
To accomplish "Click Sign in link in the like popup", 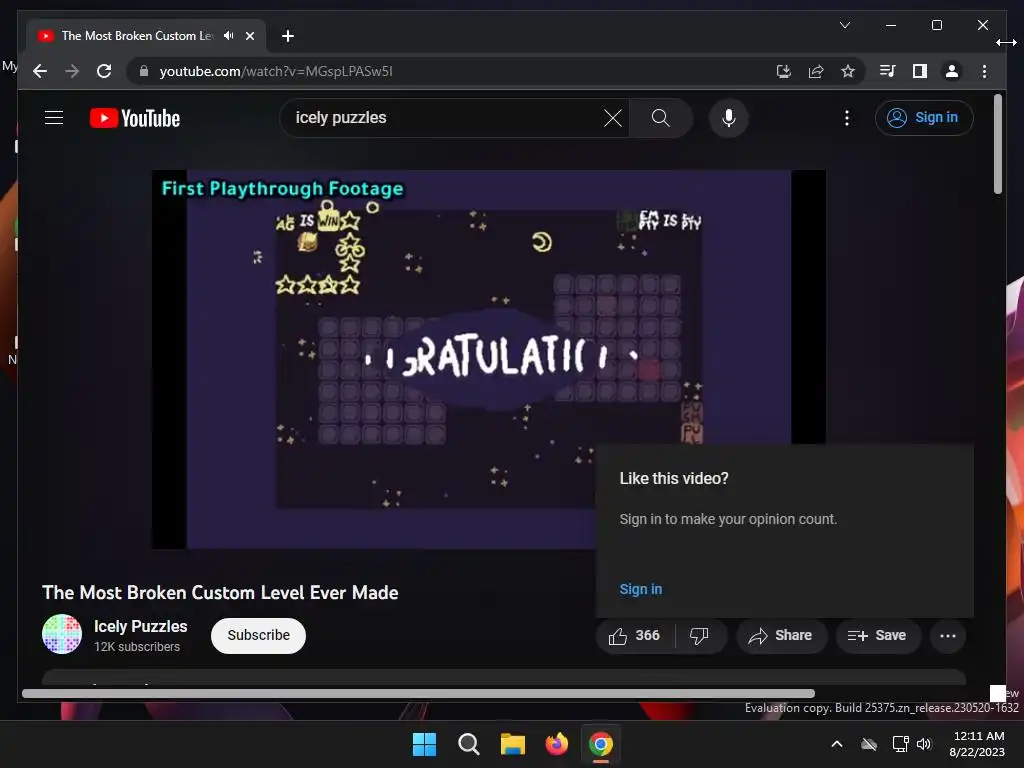I will pos(641,589).
